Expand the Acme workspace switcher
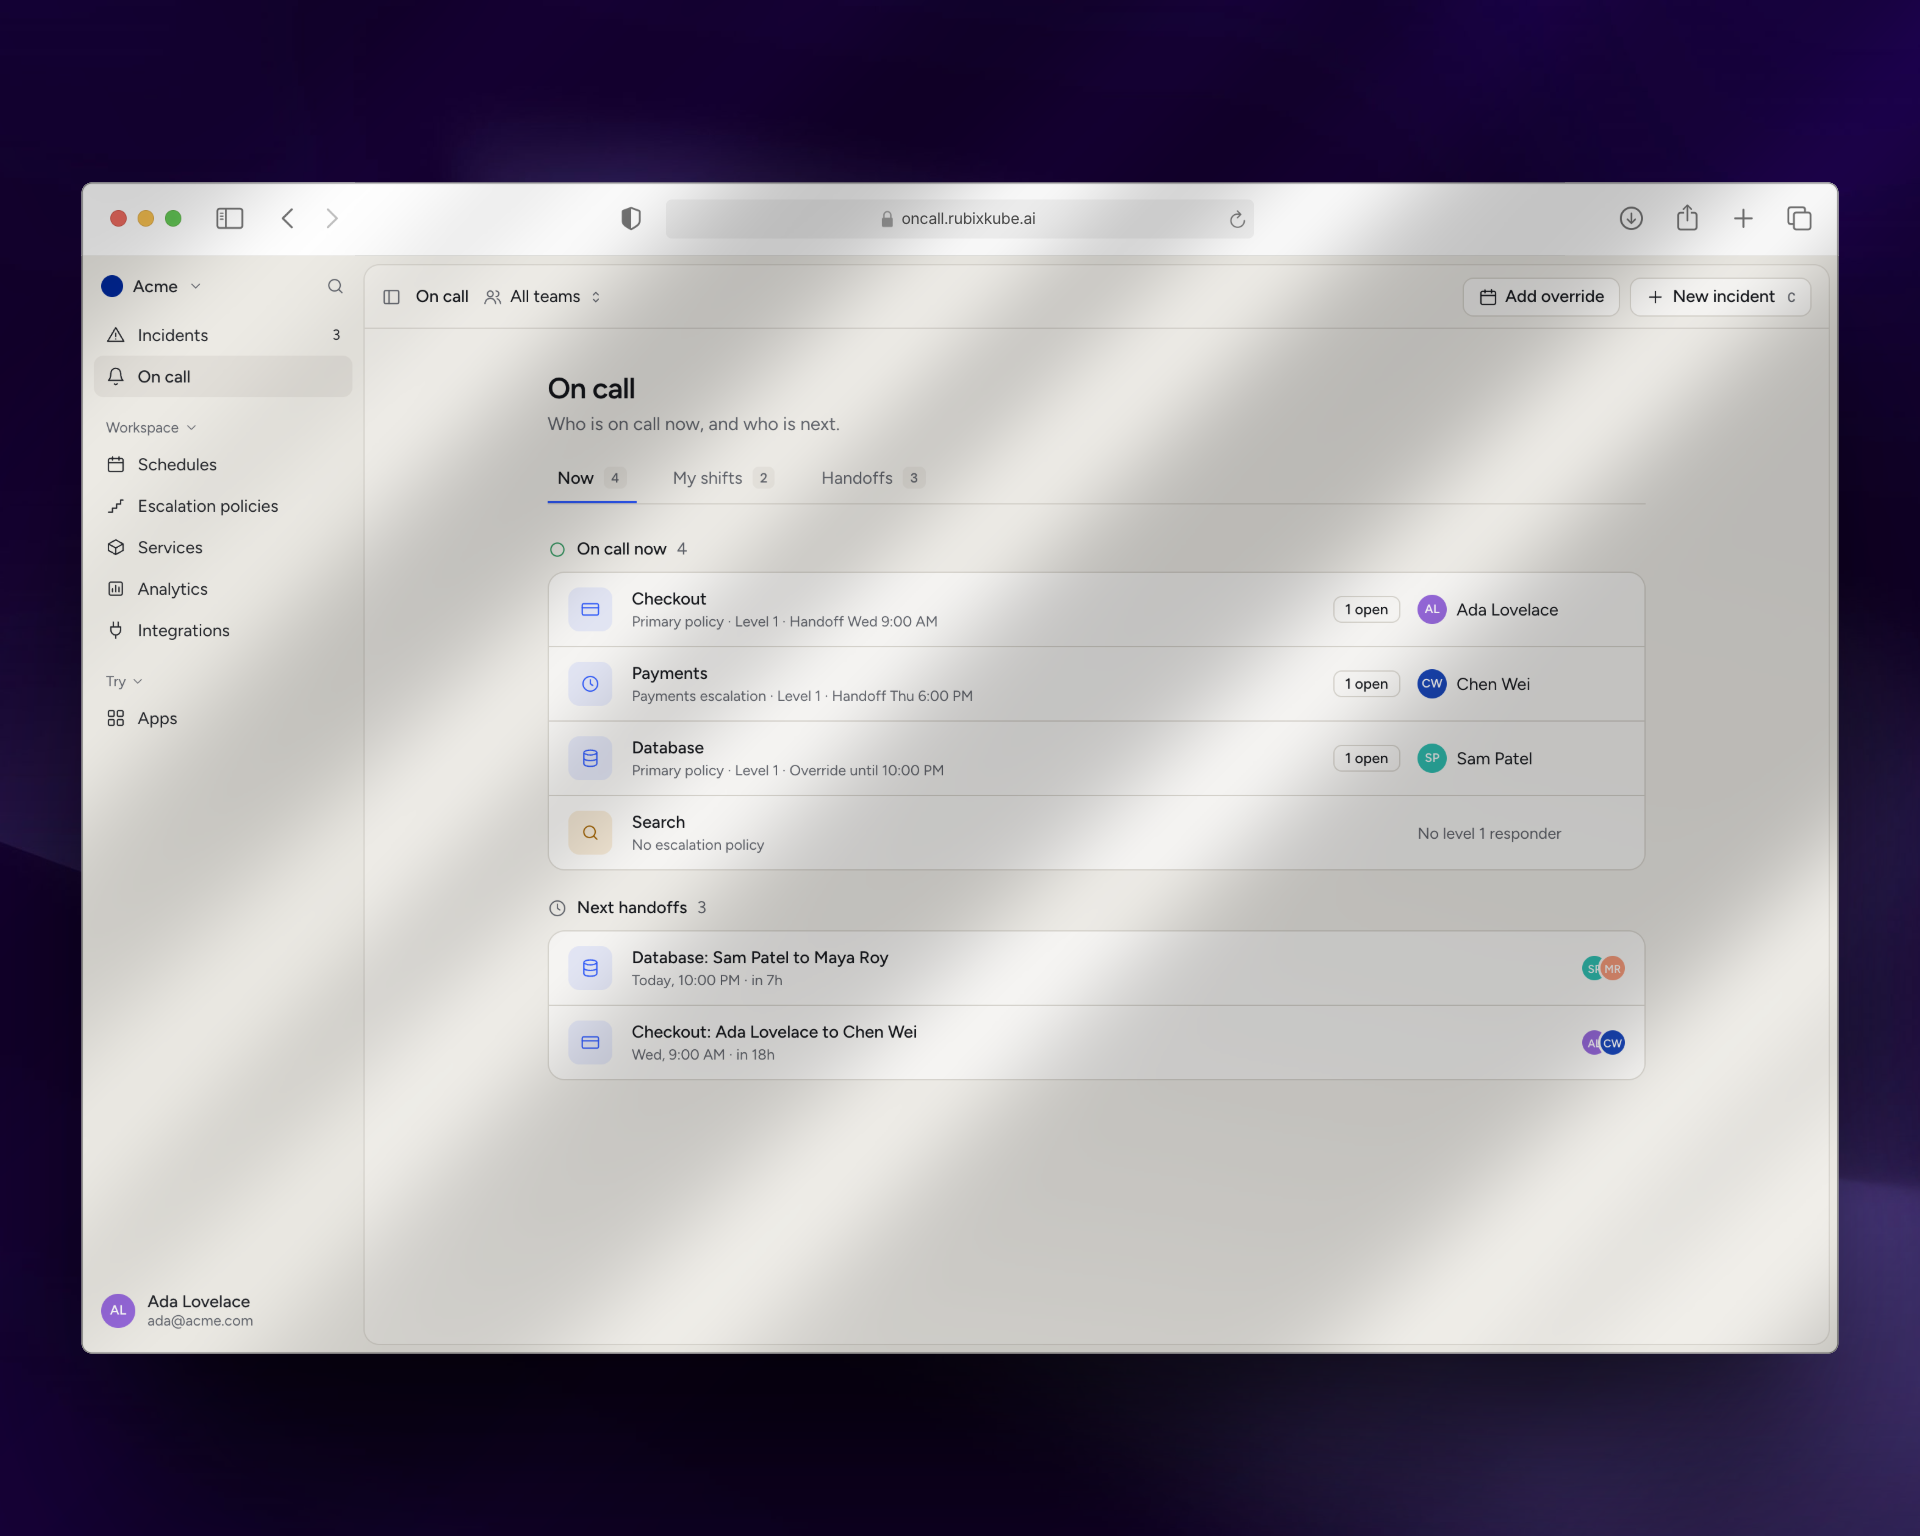1920x1536 pixels. pyautogui.click(x=152, y=286)
